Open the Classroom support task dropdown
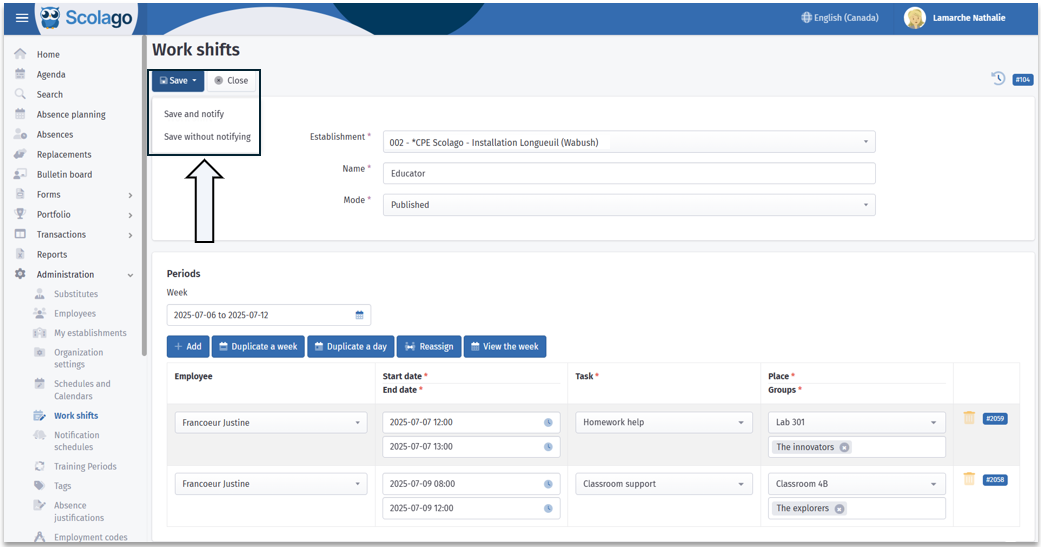Image resolution: width=1041 pixels, height=547 pixels. click(664, 484)
